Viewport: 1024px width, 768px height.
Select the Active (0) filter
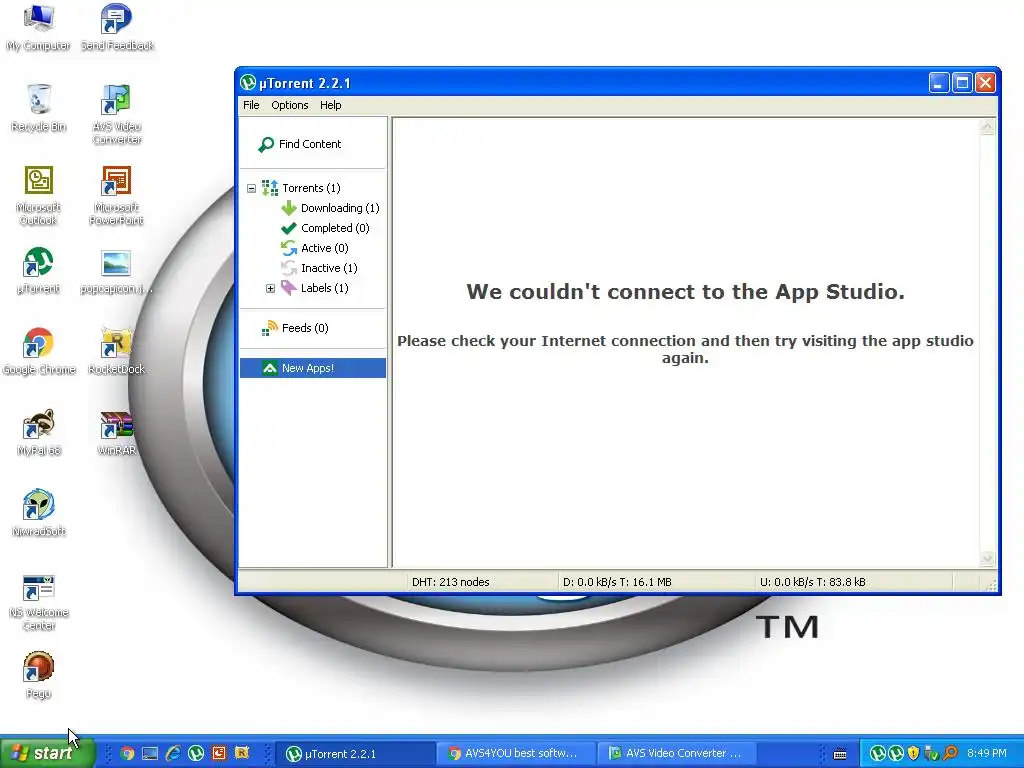tap(315, 248)
